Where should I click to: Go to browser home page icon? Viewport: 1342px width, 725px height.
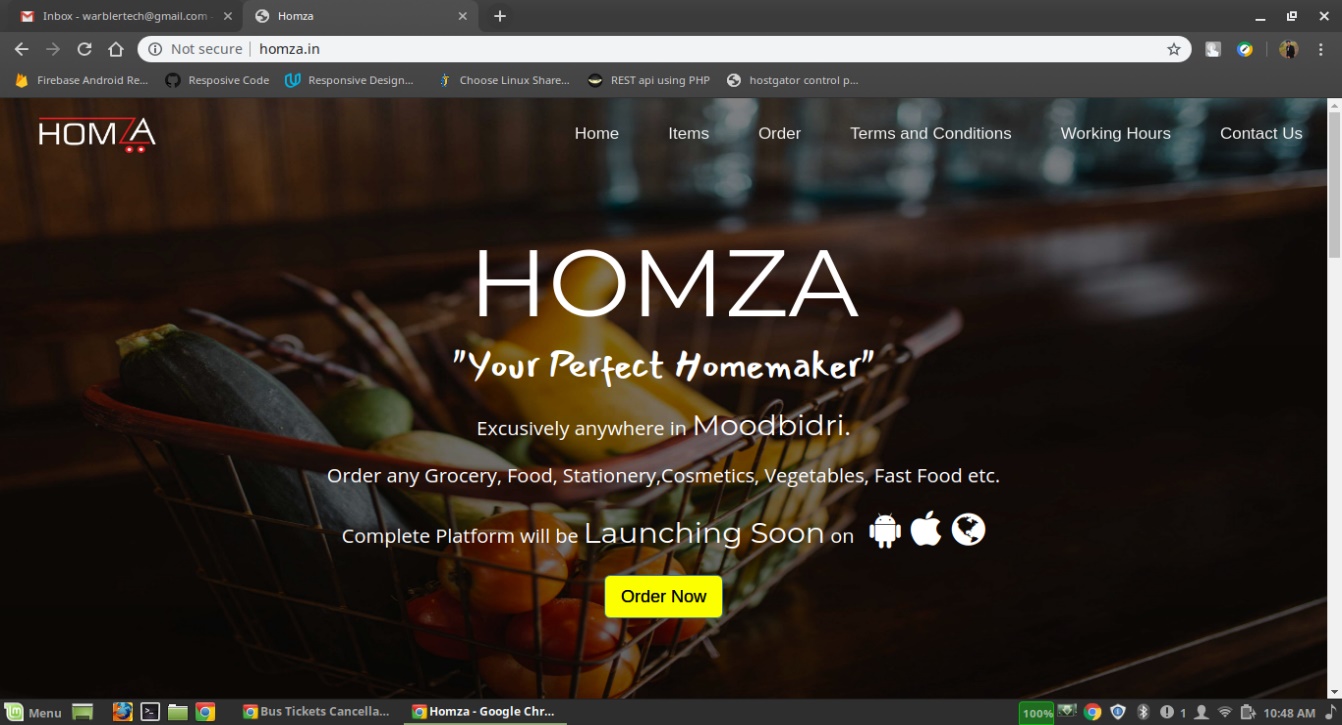[x=116, y=49]
